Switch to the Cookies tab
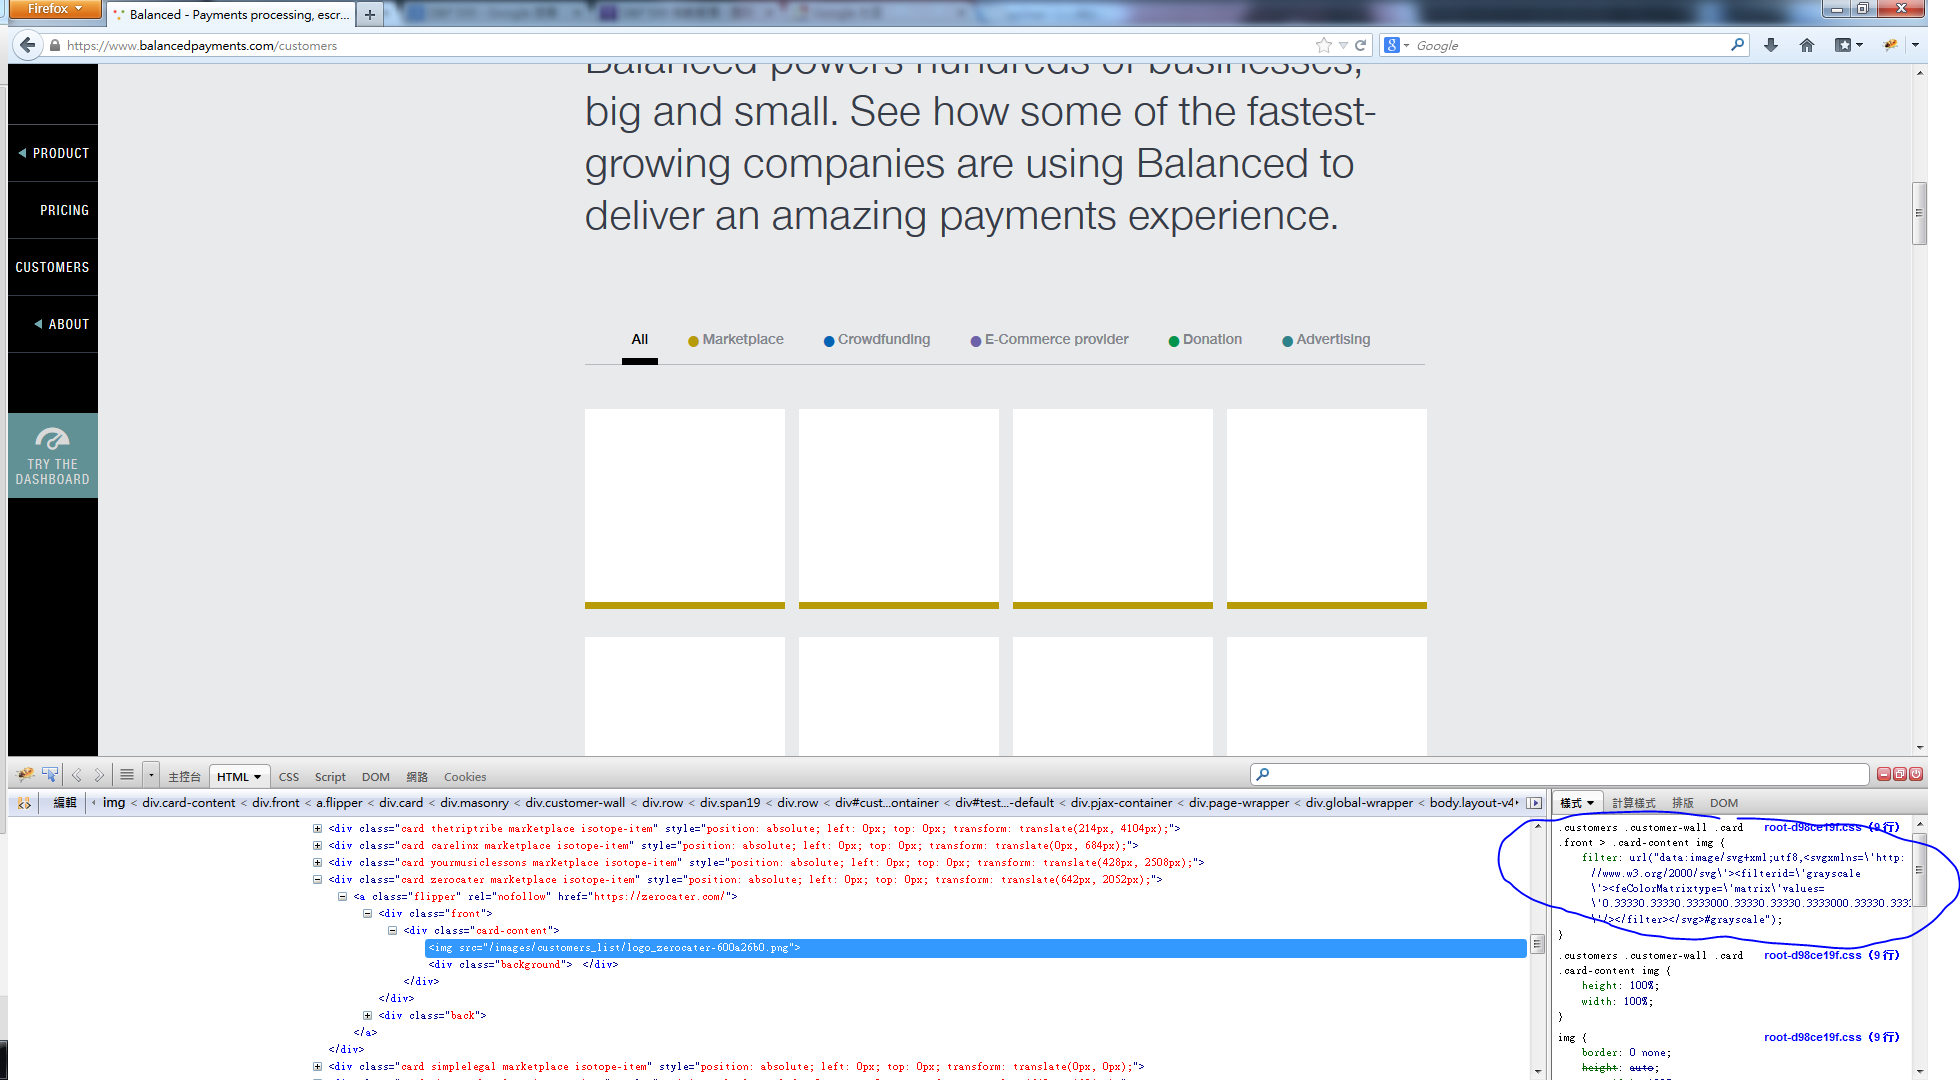 [x=465, y=777]
